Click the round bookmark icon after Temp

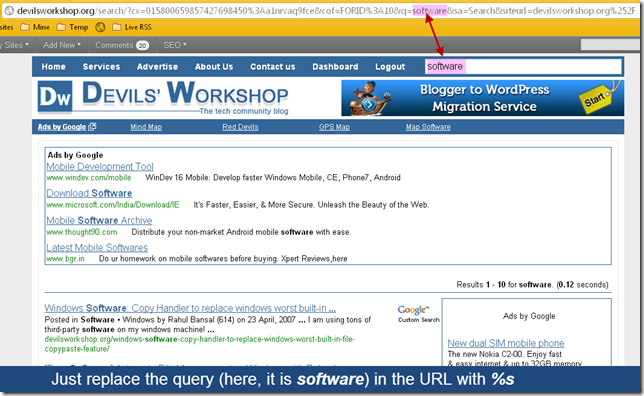click(x=100, y=27)
